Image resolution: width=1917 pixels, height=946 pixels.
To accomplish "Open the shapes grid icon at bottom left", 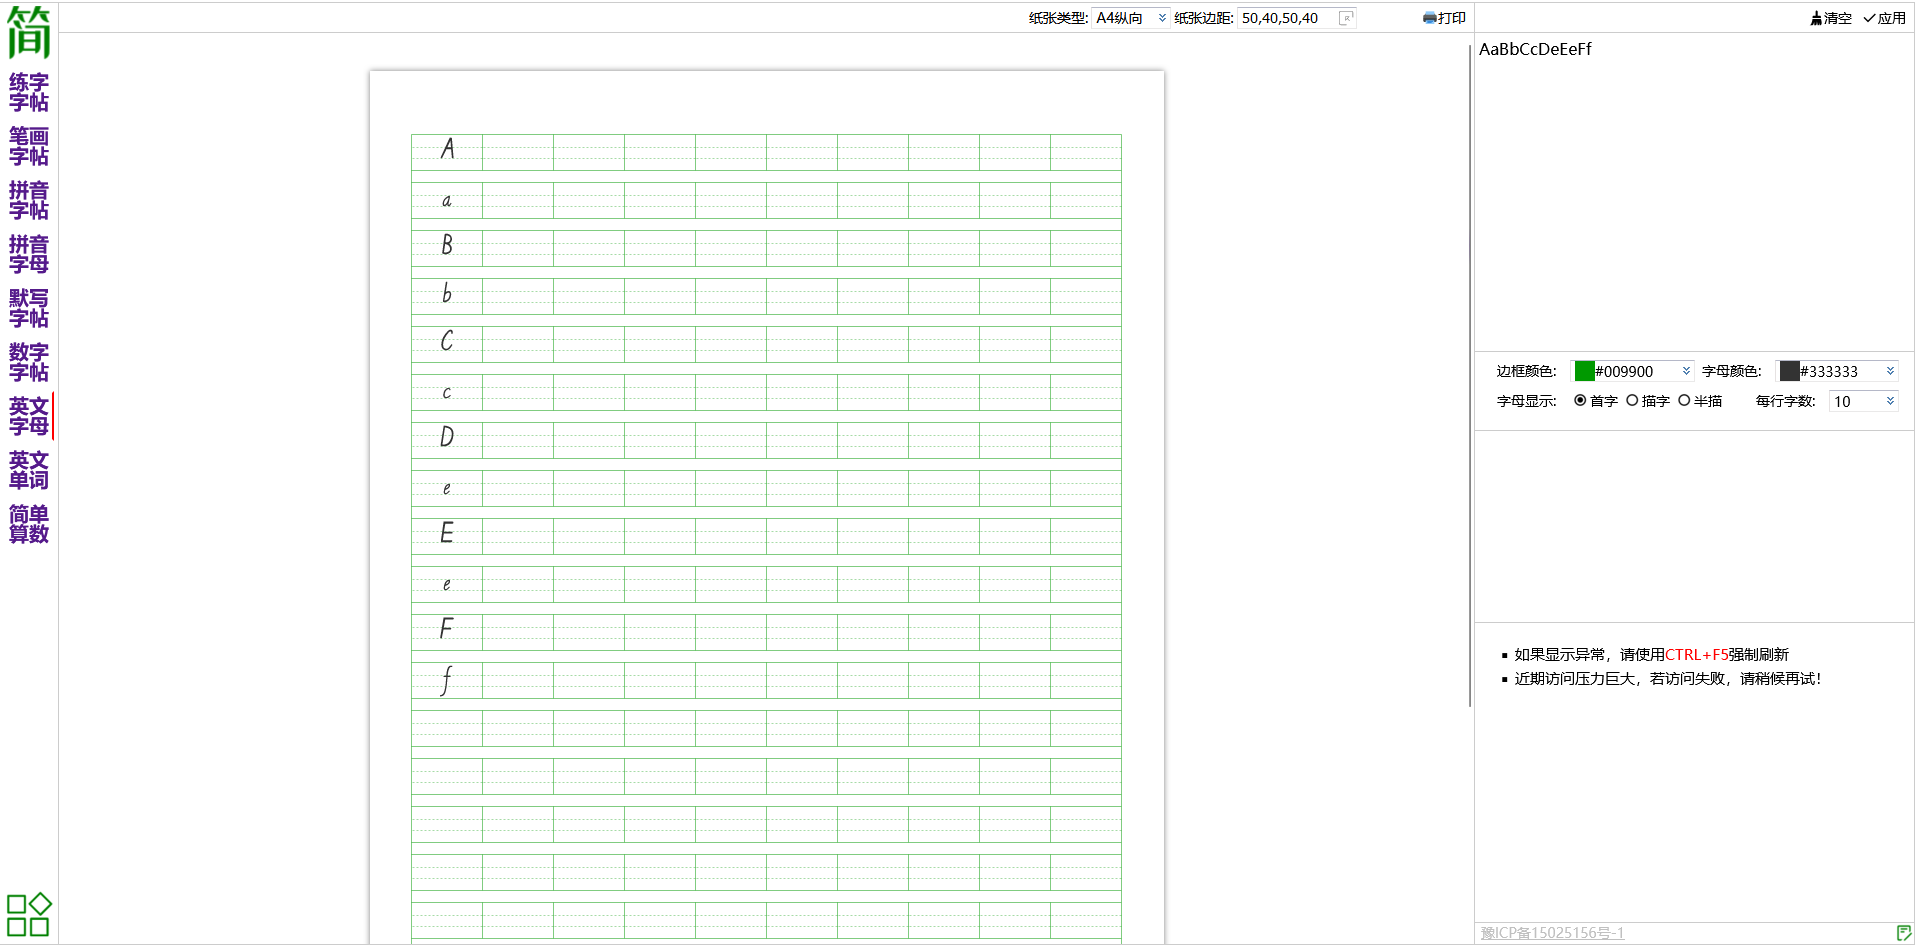I will (x=29, y=914).
